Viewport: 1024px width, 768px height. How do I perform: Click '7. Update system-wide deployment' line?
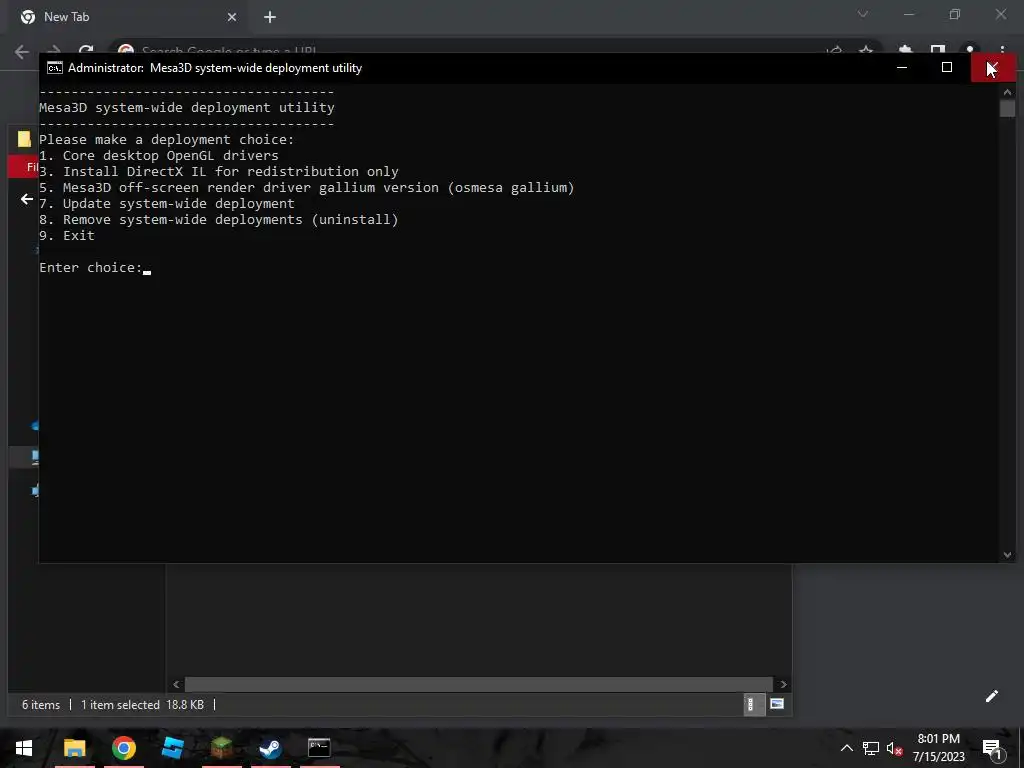[167, 204]
